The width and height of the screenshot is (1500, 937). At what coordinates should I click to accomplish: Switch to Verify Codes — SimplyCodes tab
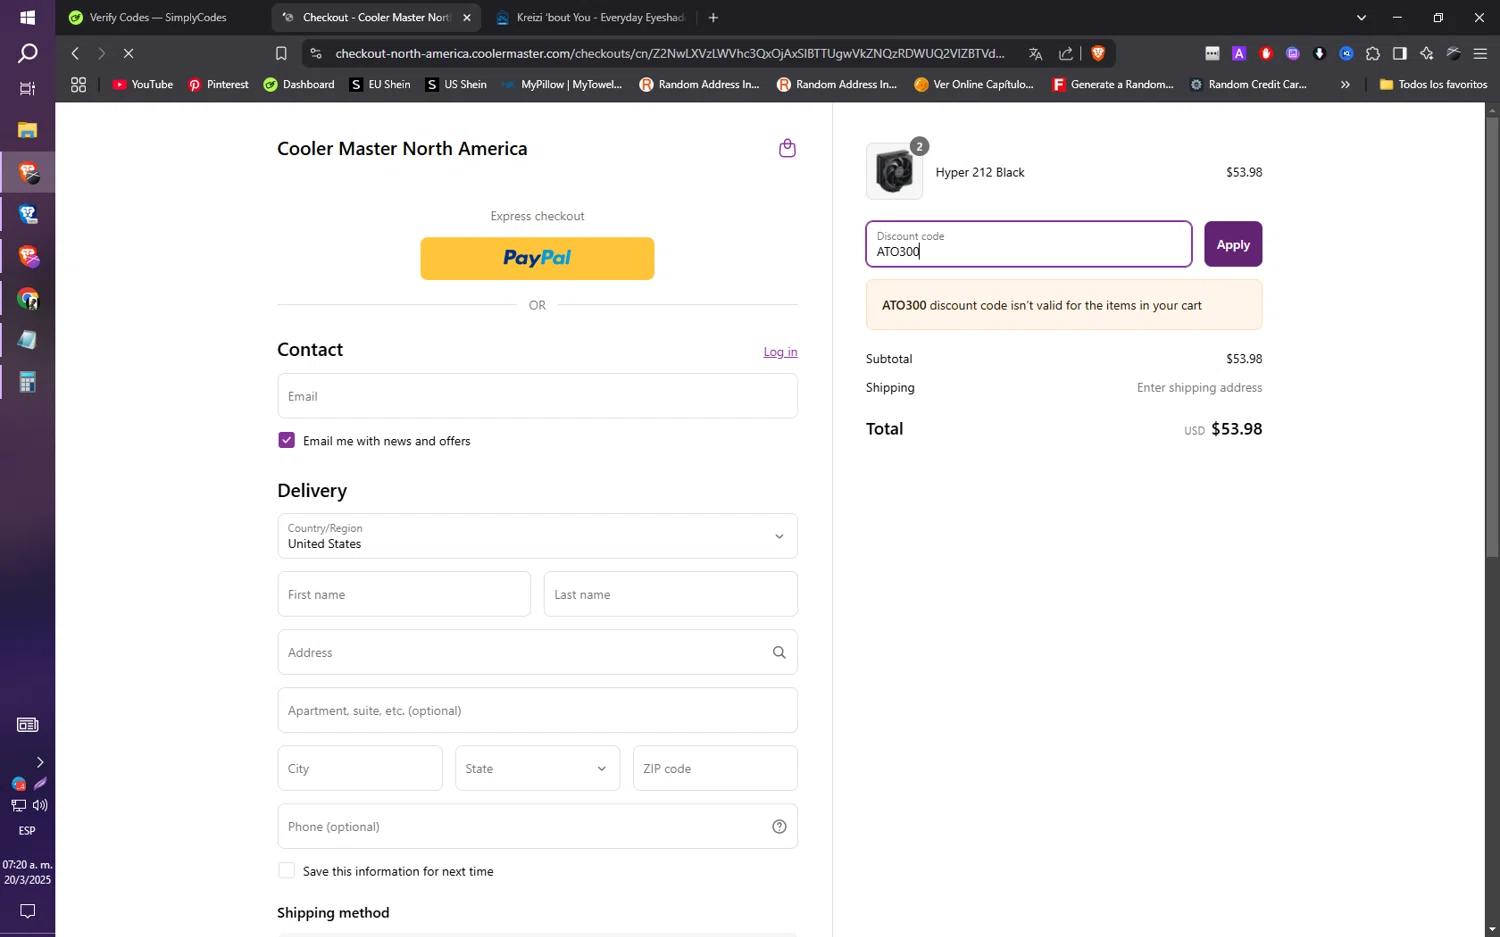pyautogui.click(x=158, y=17)
